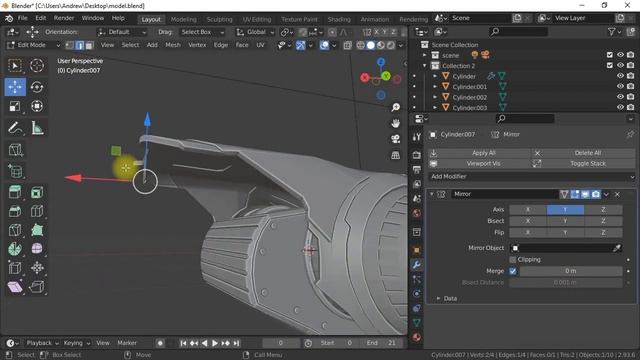Toggle Mirror axis X

coord(528,209)
